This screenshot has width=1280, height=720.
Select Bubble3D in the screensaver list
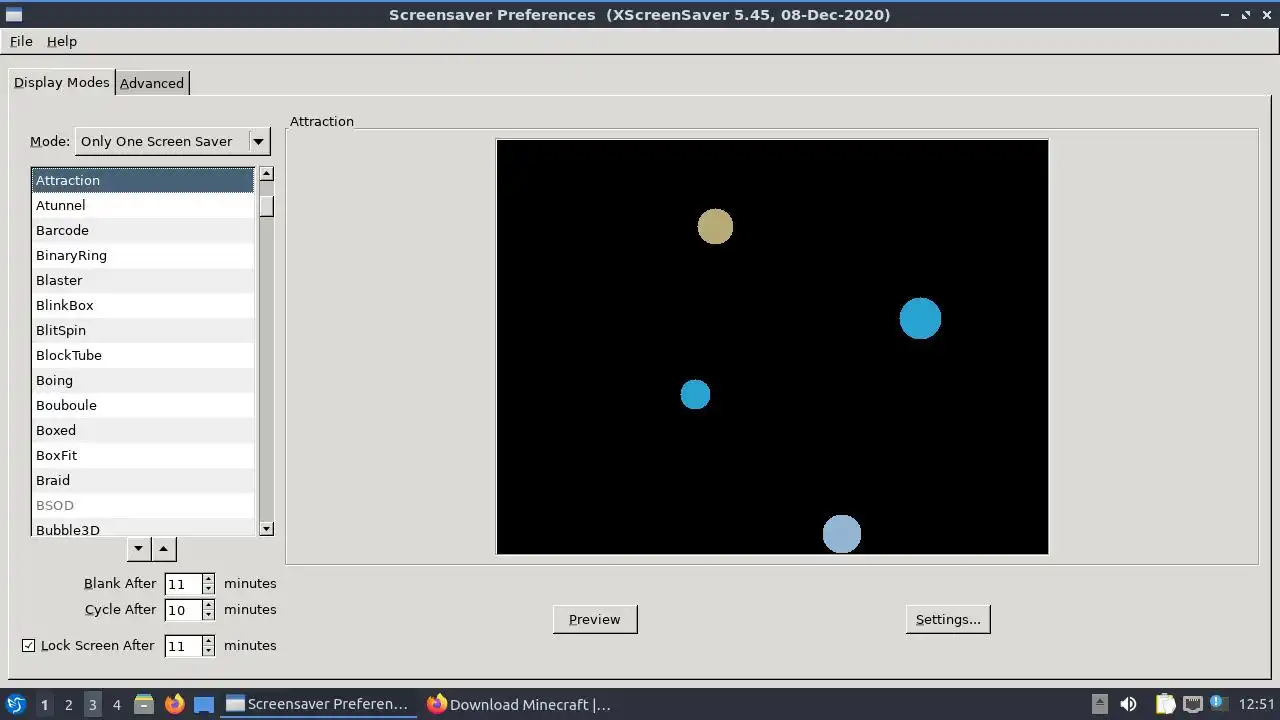tap(143, 528)
